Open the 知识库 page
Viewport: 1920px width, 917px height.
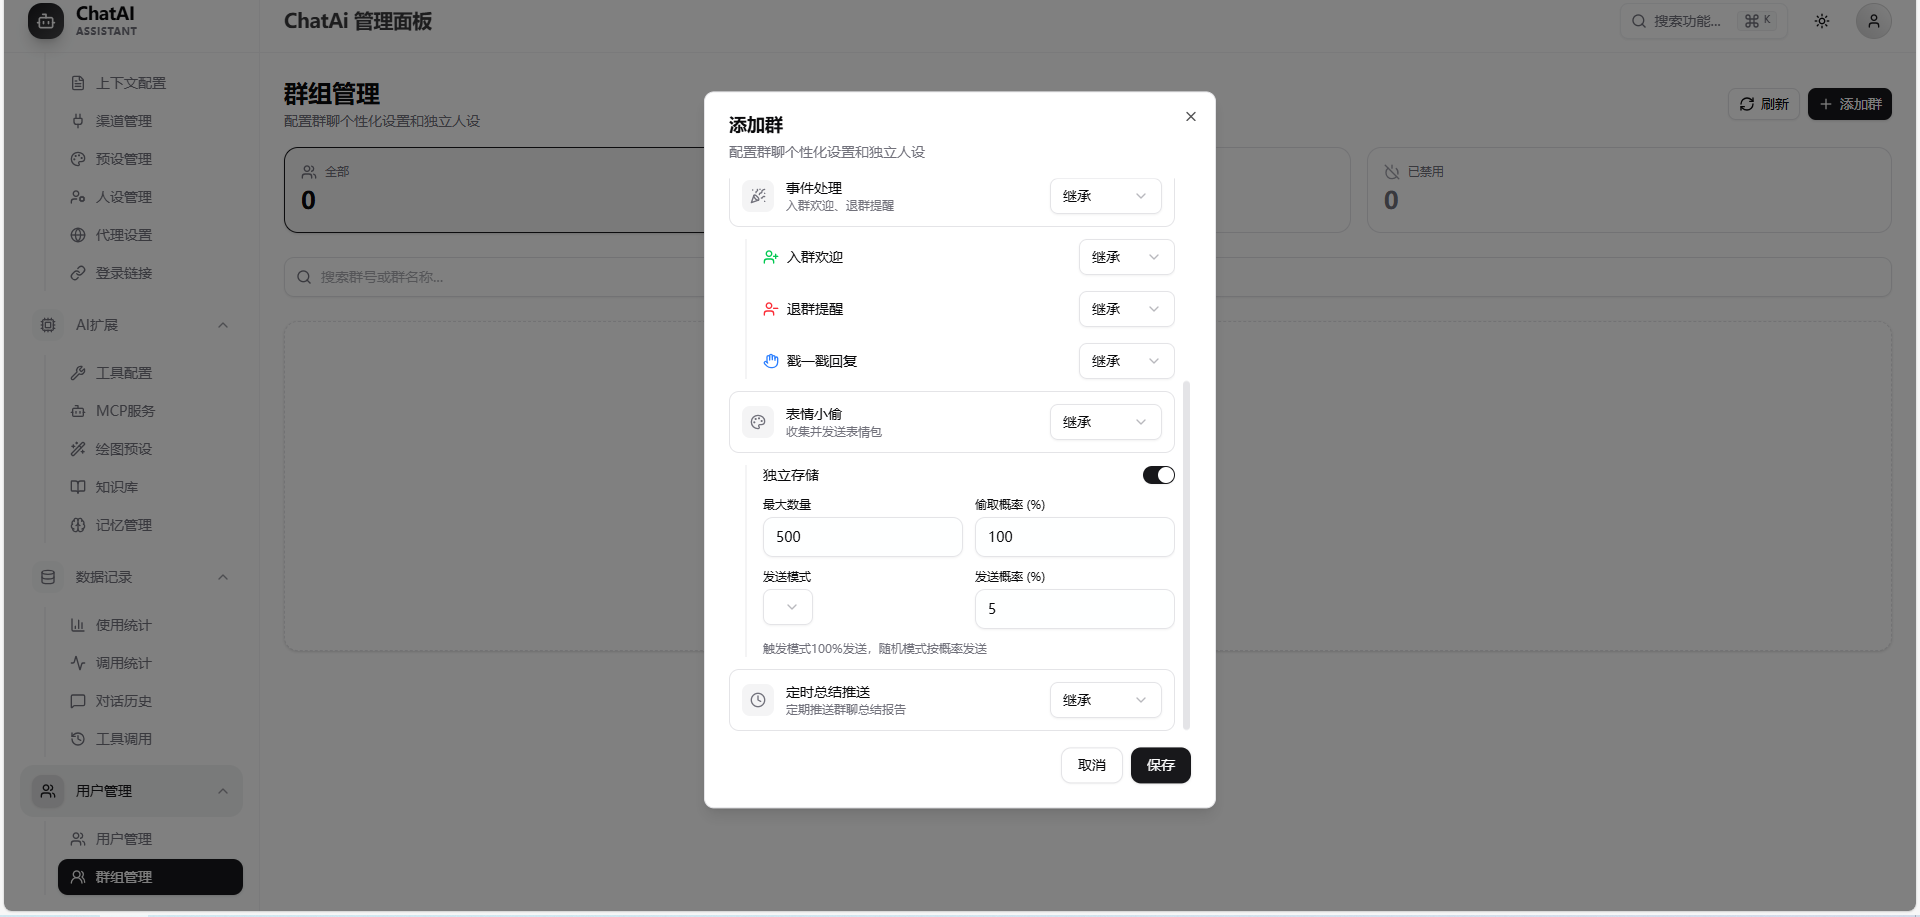click(115, 486)
